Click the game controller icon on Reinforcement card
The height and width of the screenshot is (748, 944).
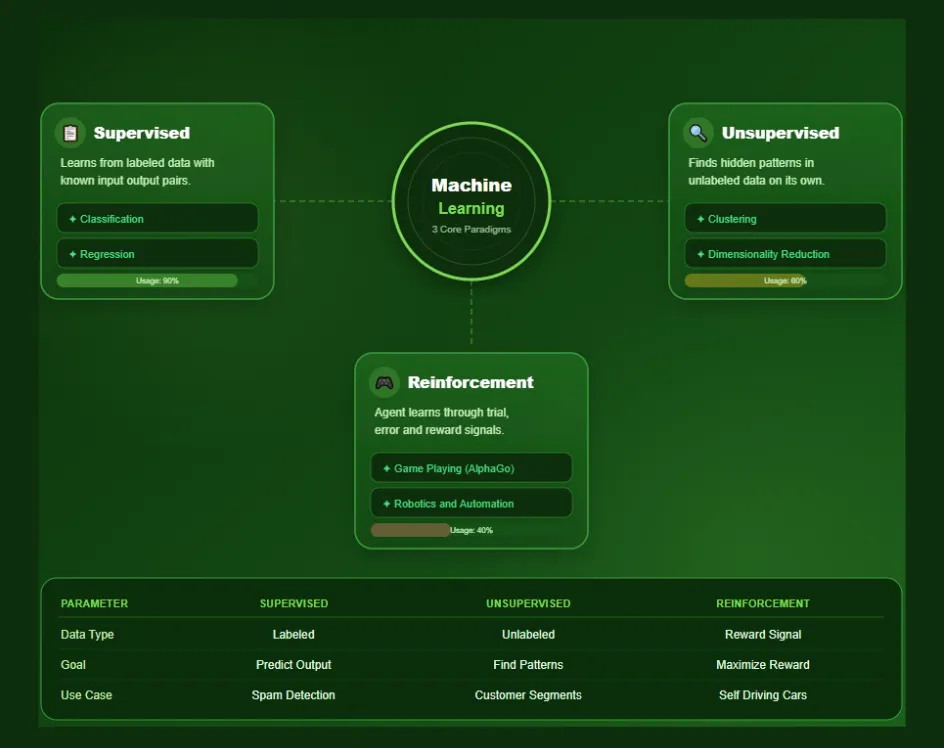383,382
